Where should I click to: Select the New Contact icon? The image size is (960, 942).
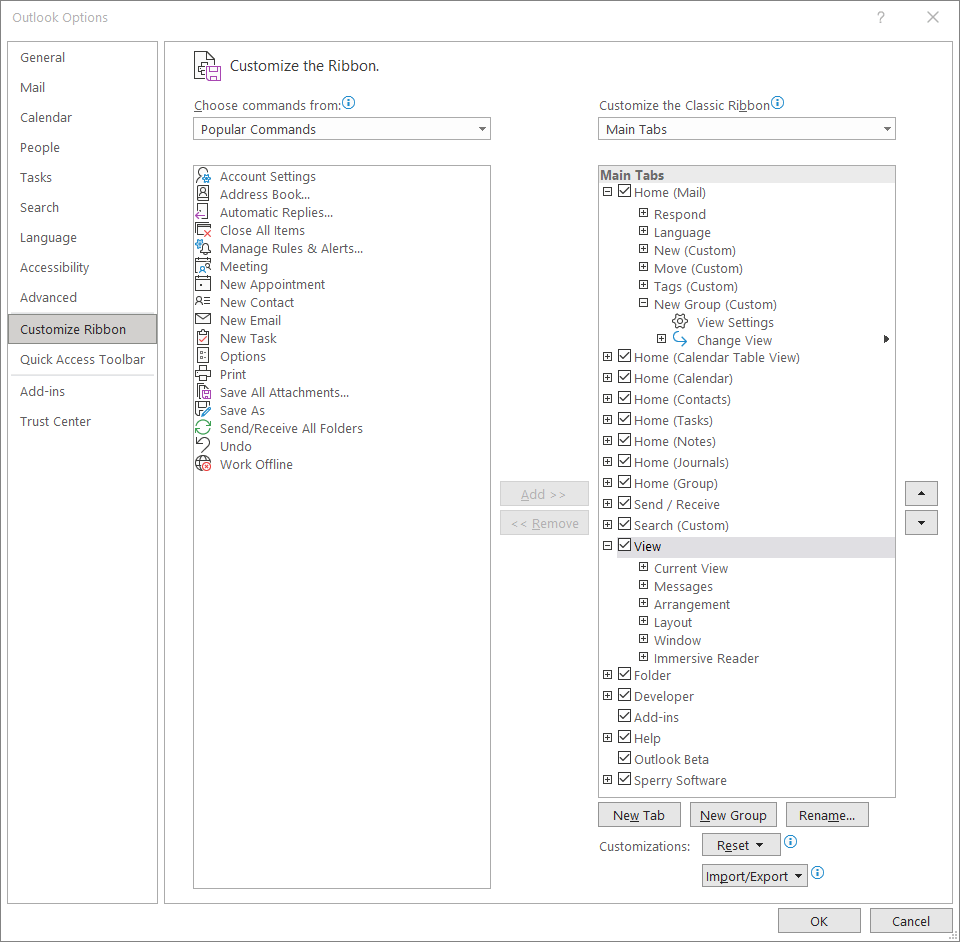[x=203, y=302]
